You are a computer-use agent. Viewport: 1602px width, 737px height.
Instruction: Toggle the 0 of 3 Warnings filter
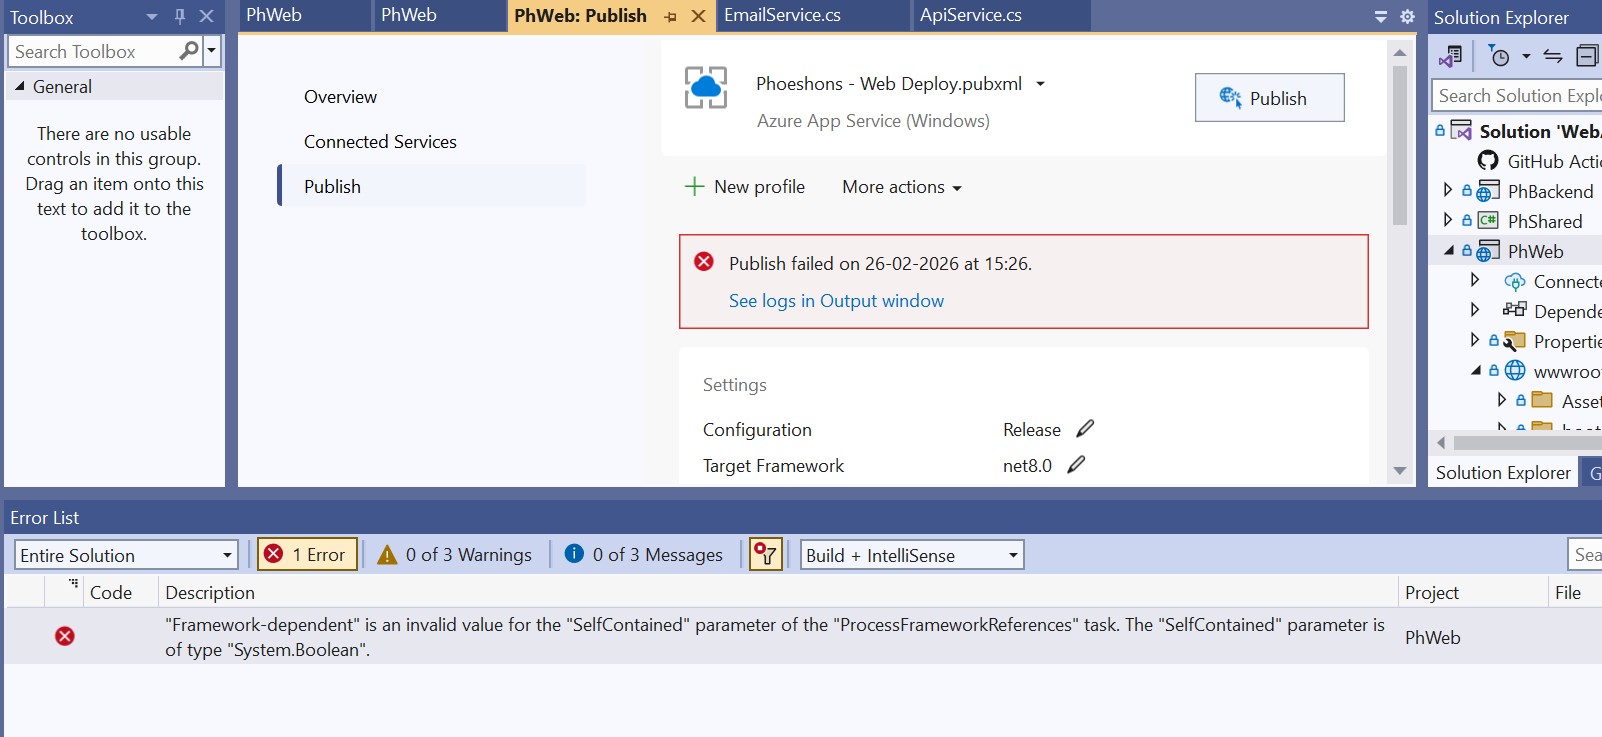[455, 554]
